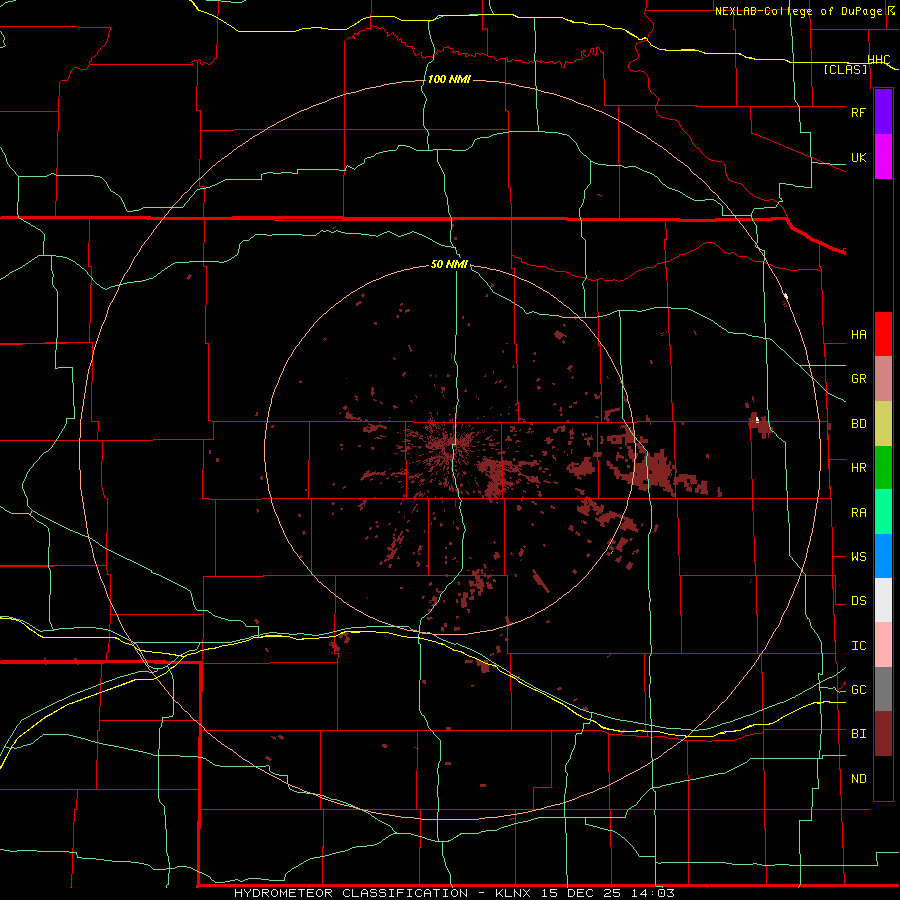Image resolution: width=900 pixels, height=900 pixels.
Task: Click the DS legend label
Action: coord(858,601)
